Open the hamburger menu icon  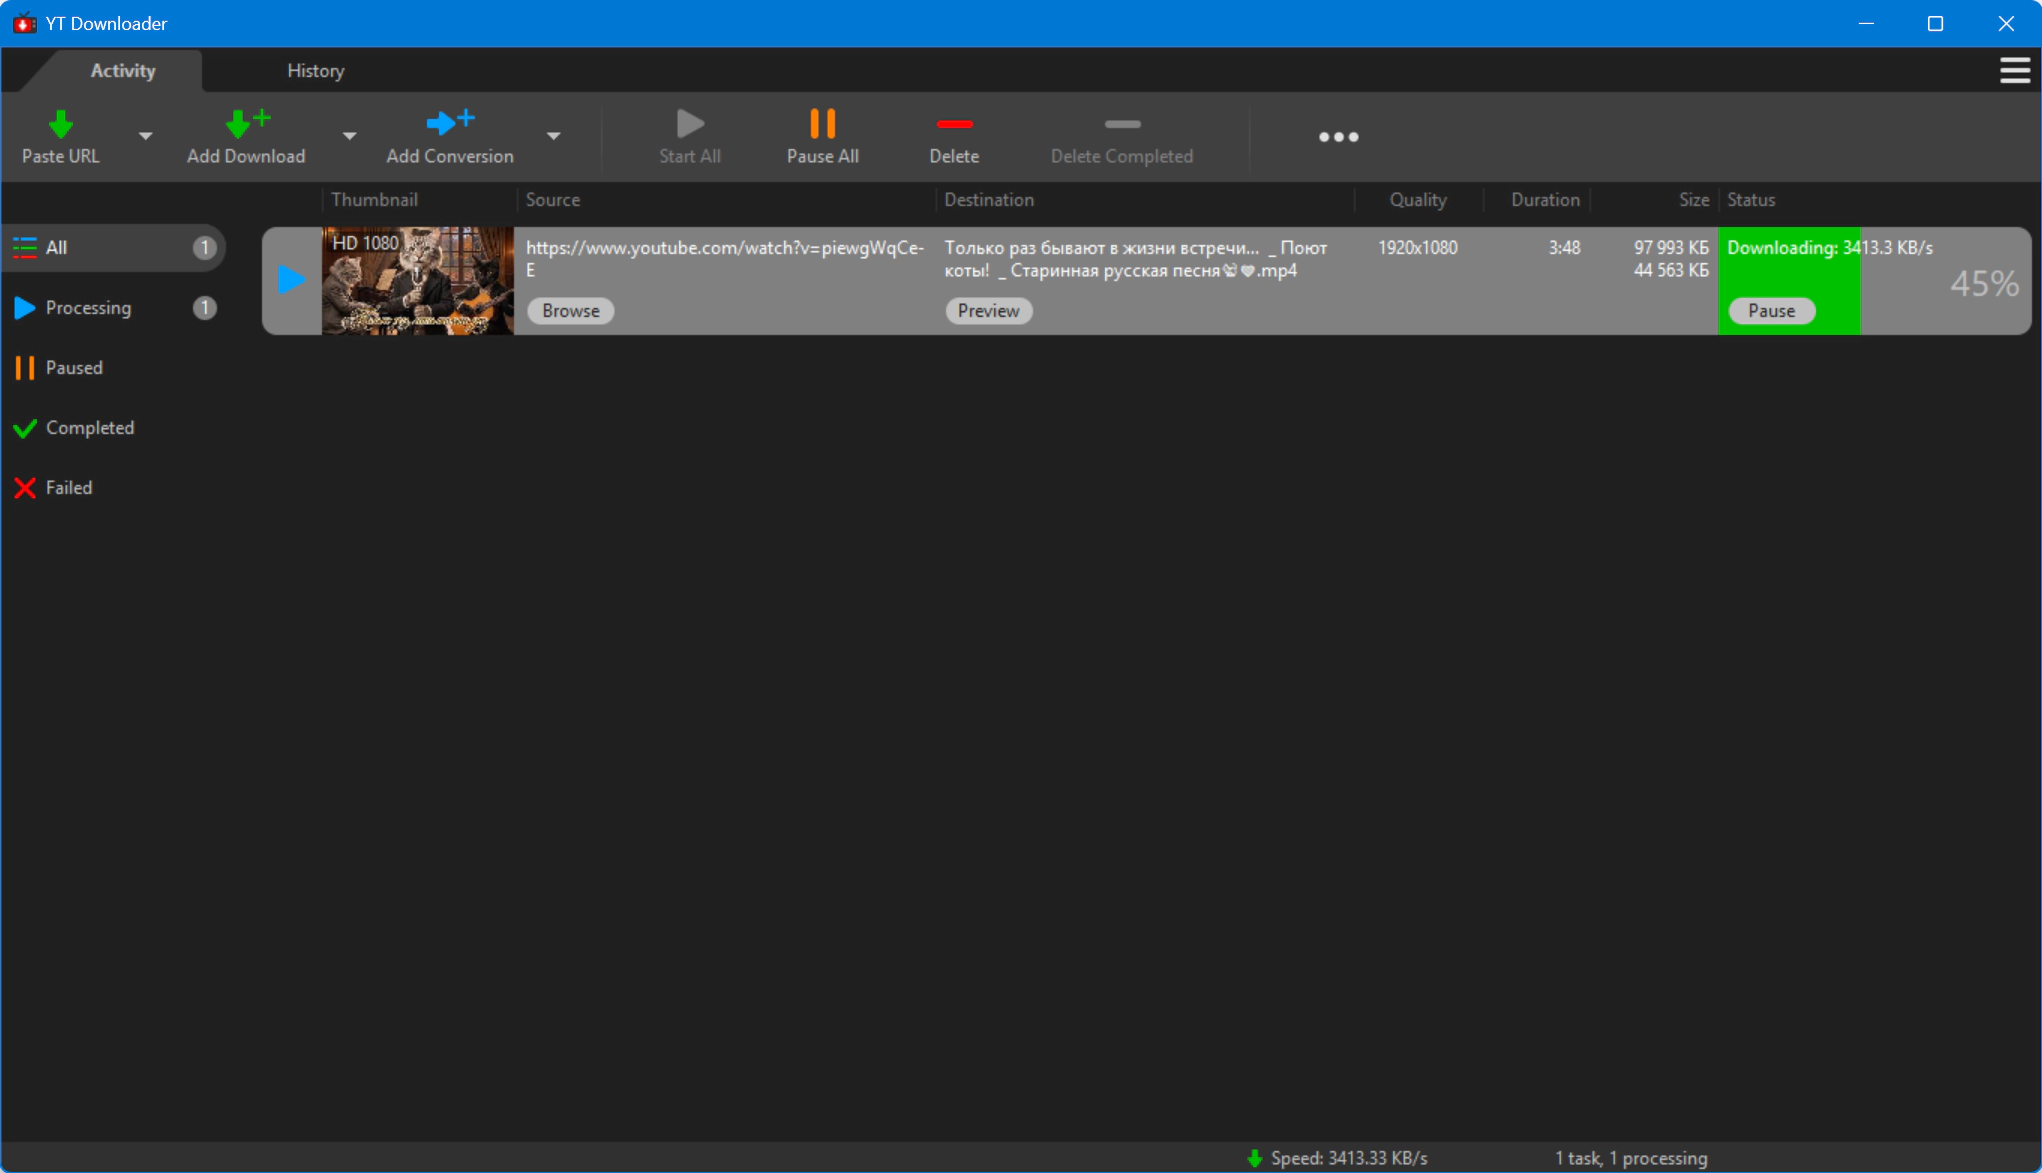point(2014,71)
